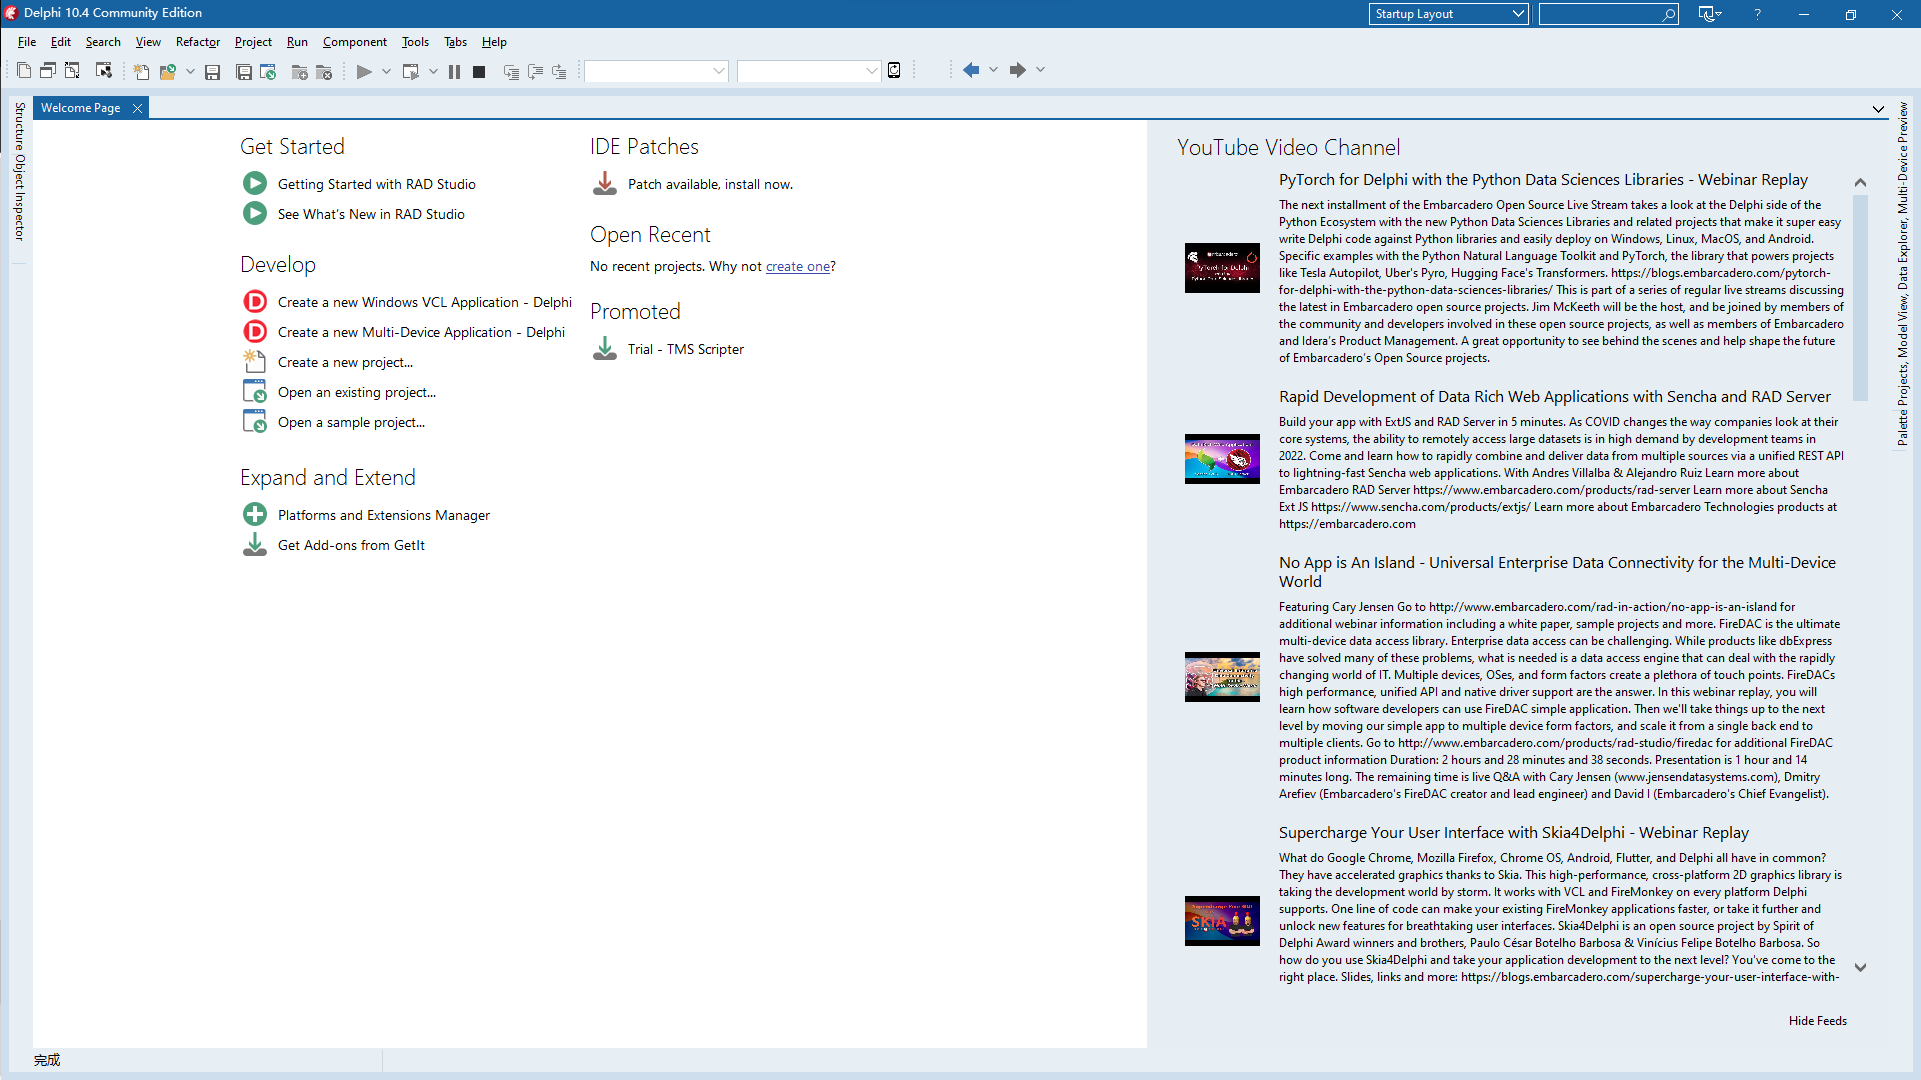This screenshot has height=1080, width=1921.
Task: Click the device rotate toolbar icon
Action: click(894, 70)
